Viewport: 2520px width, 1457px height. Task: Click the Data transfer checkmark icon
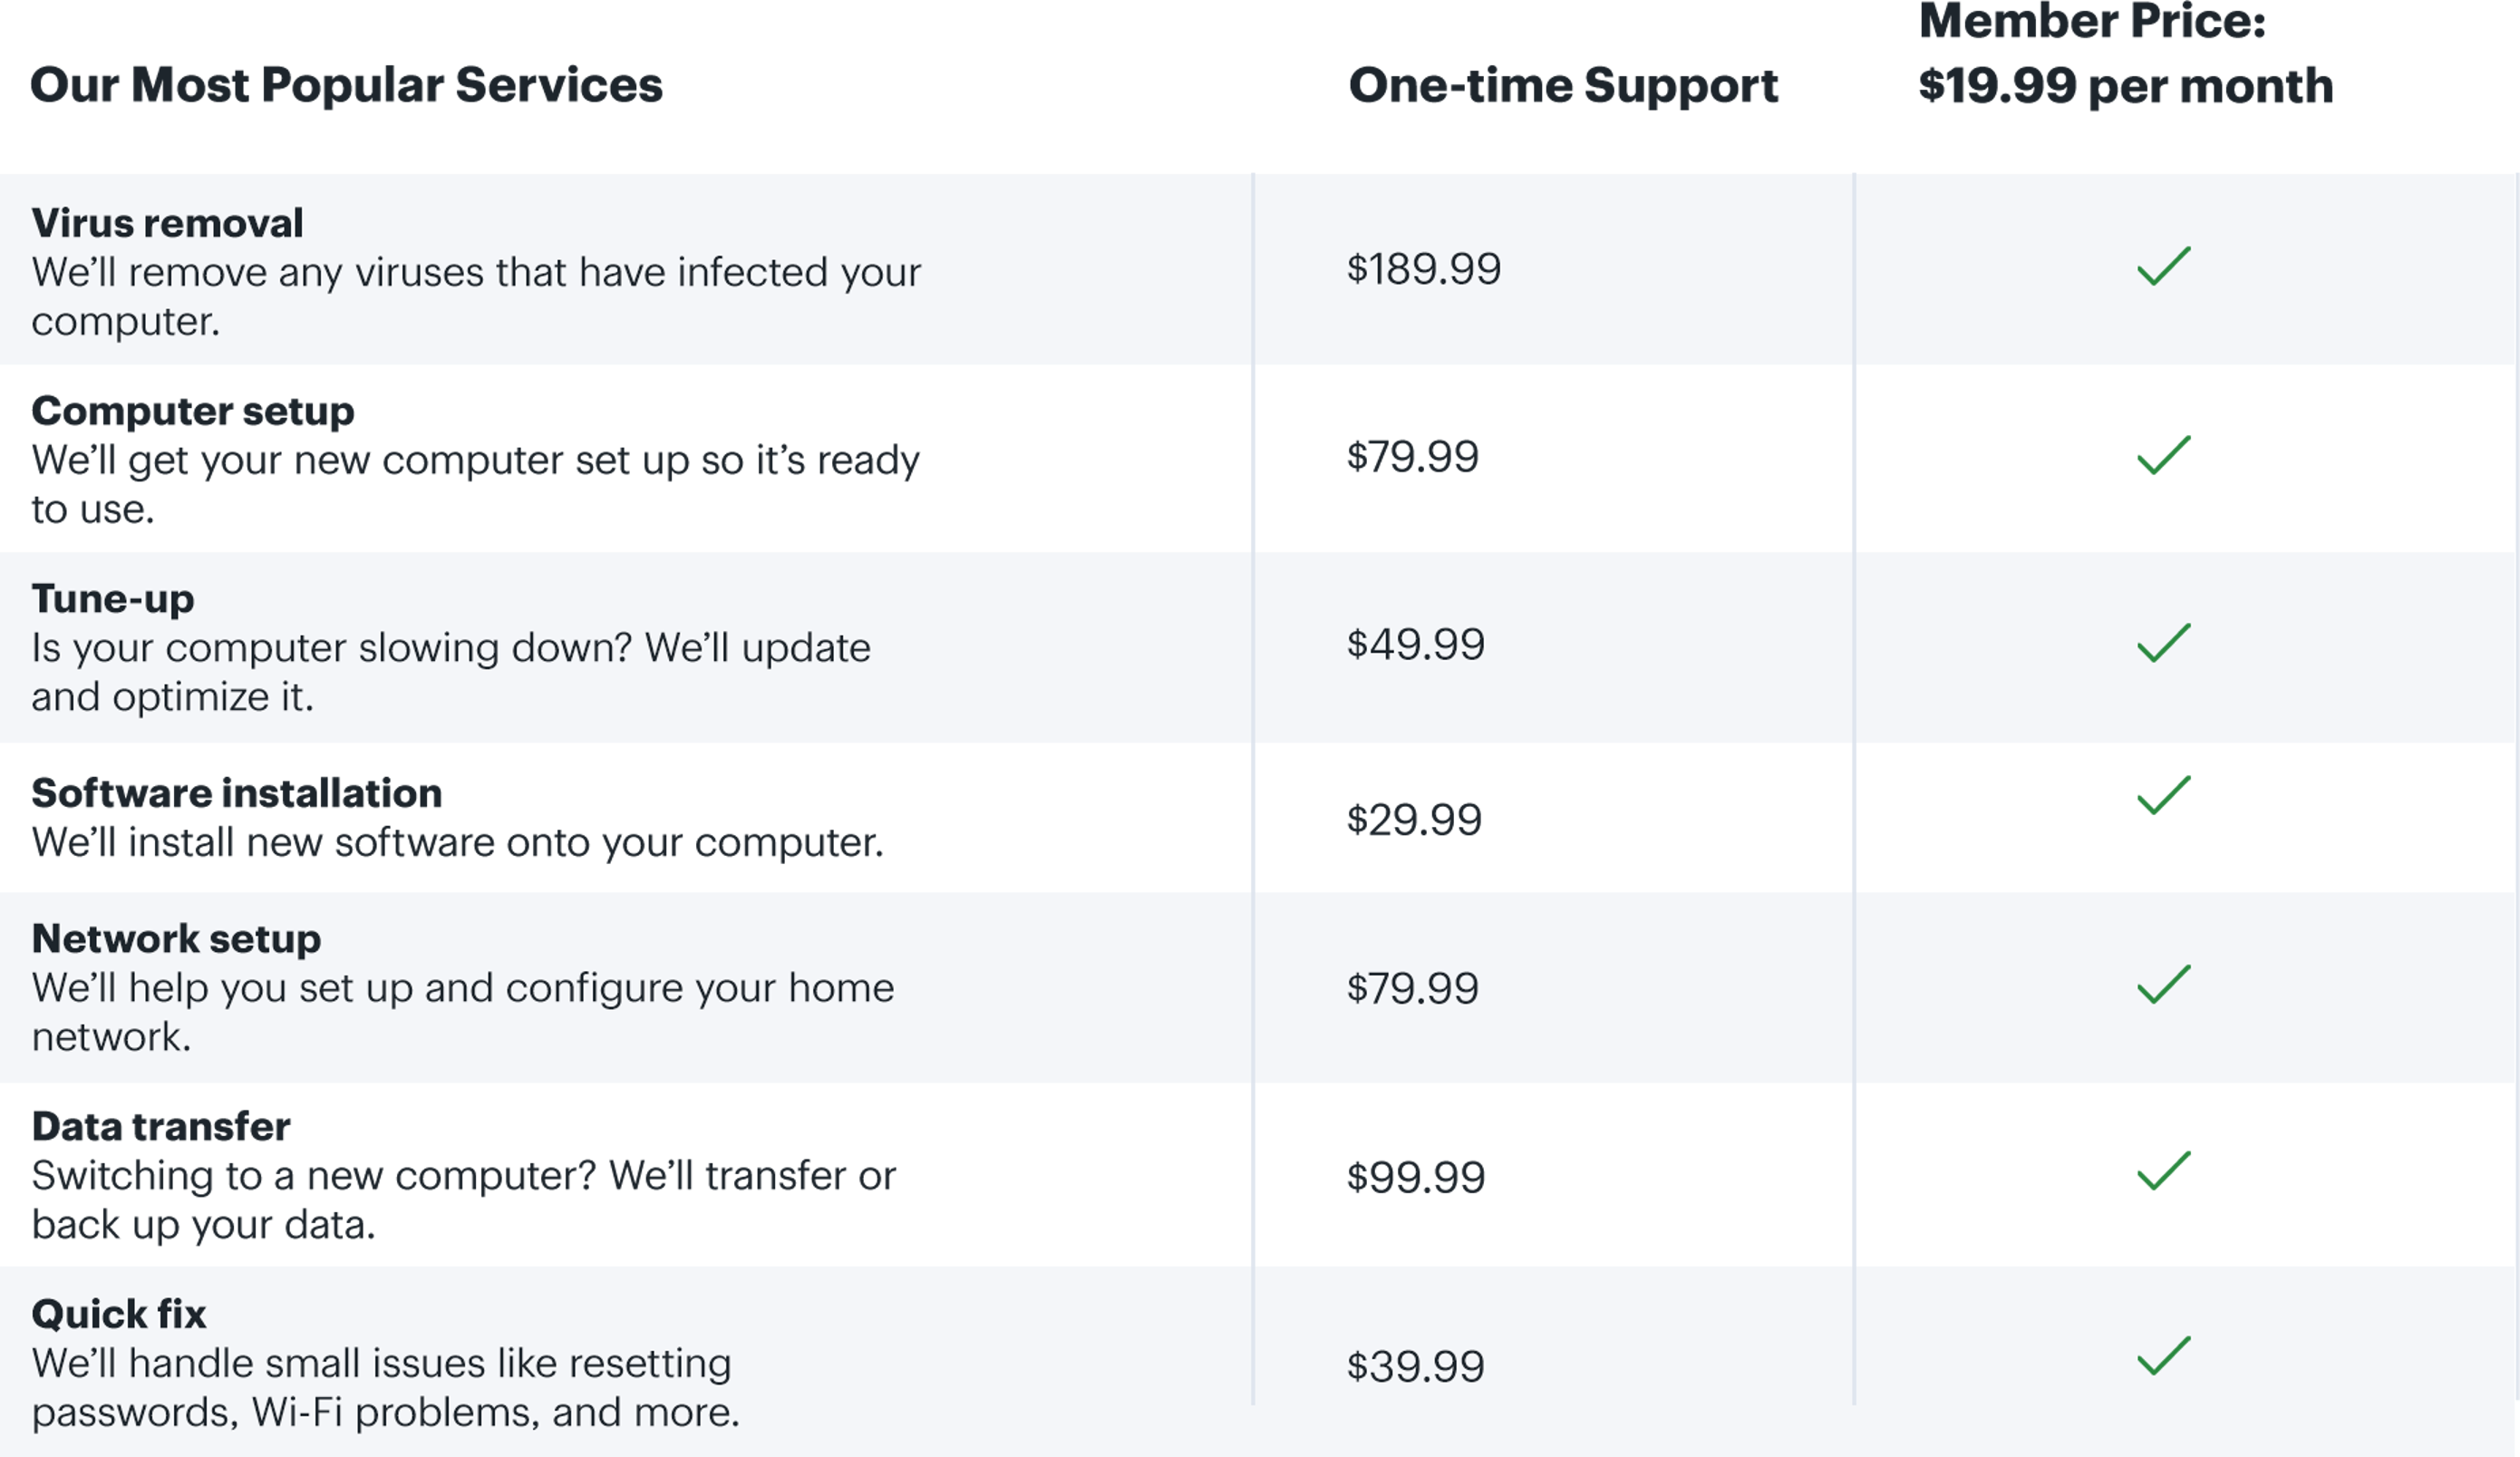(2163, 1171)
